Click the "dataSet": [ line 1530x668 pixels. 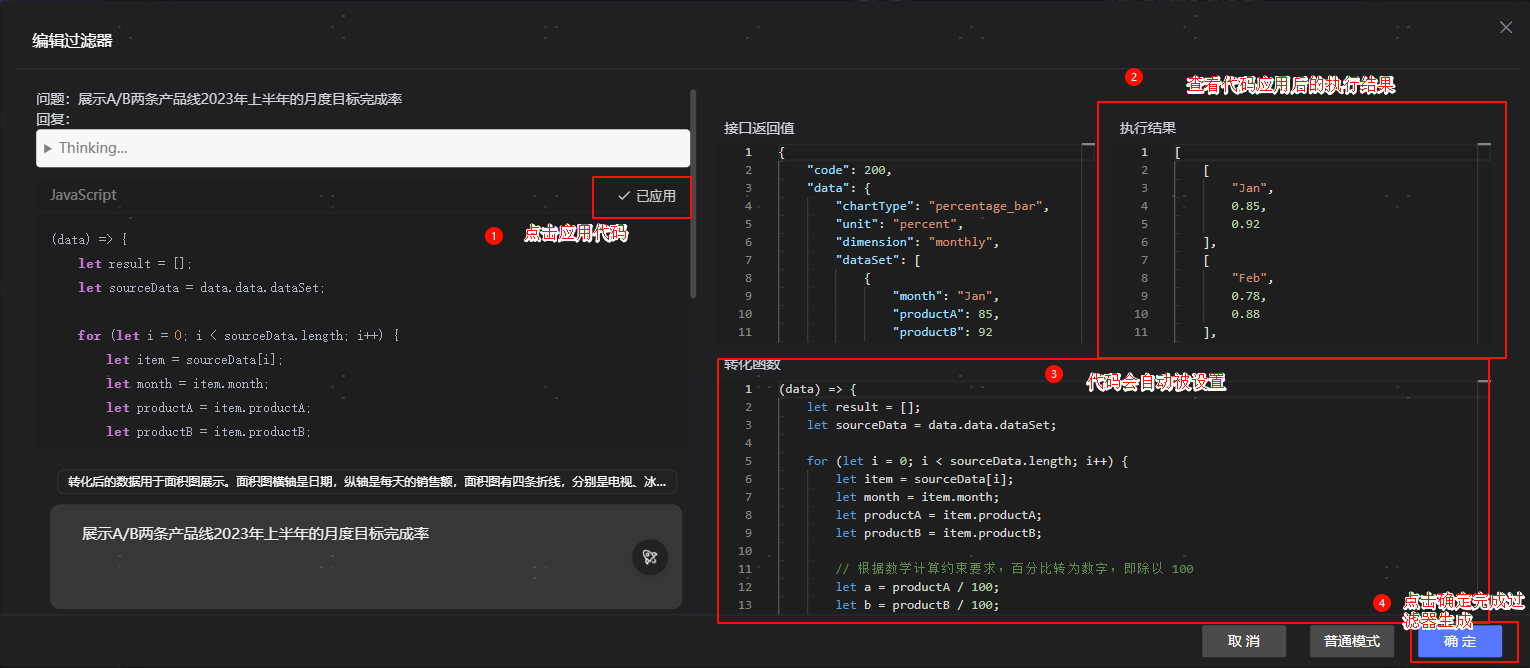pos(877,260)
